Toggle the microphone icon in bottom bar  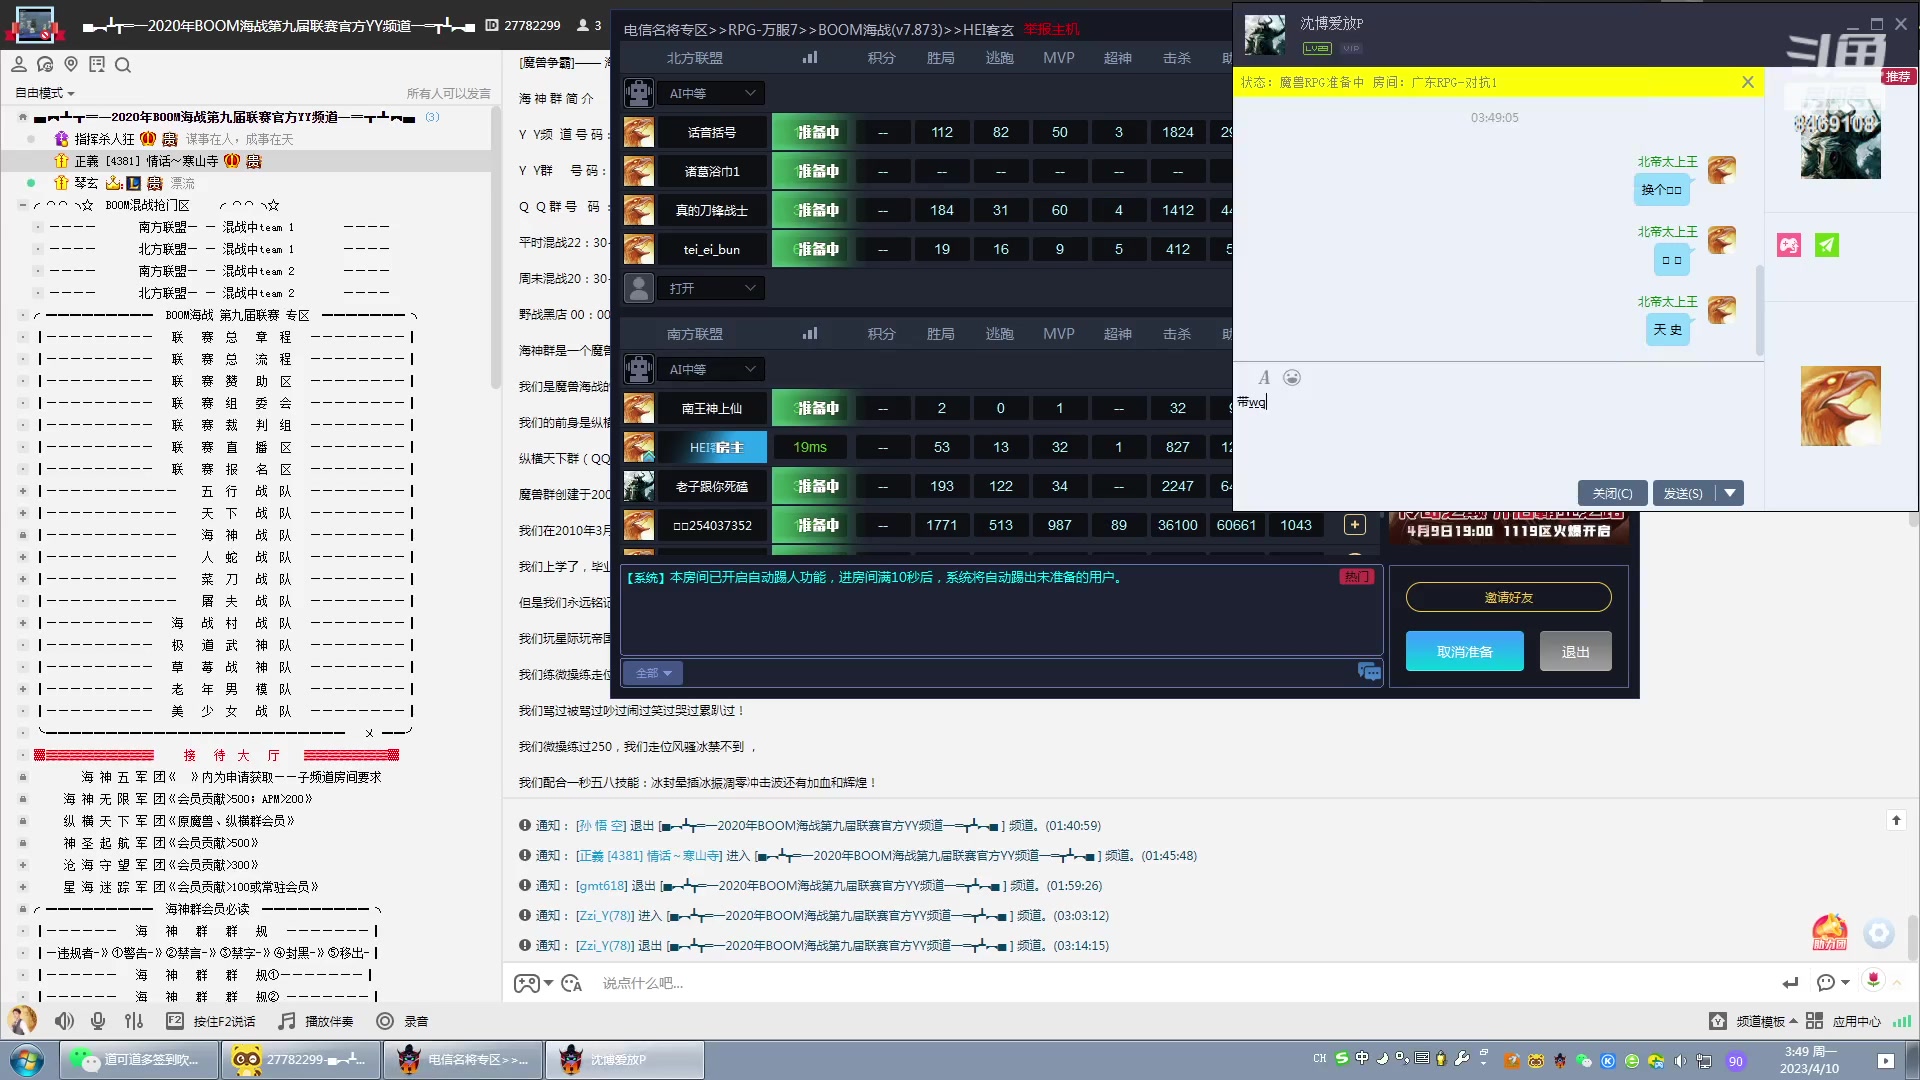(98, 1021)
